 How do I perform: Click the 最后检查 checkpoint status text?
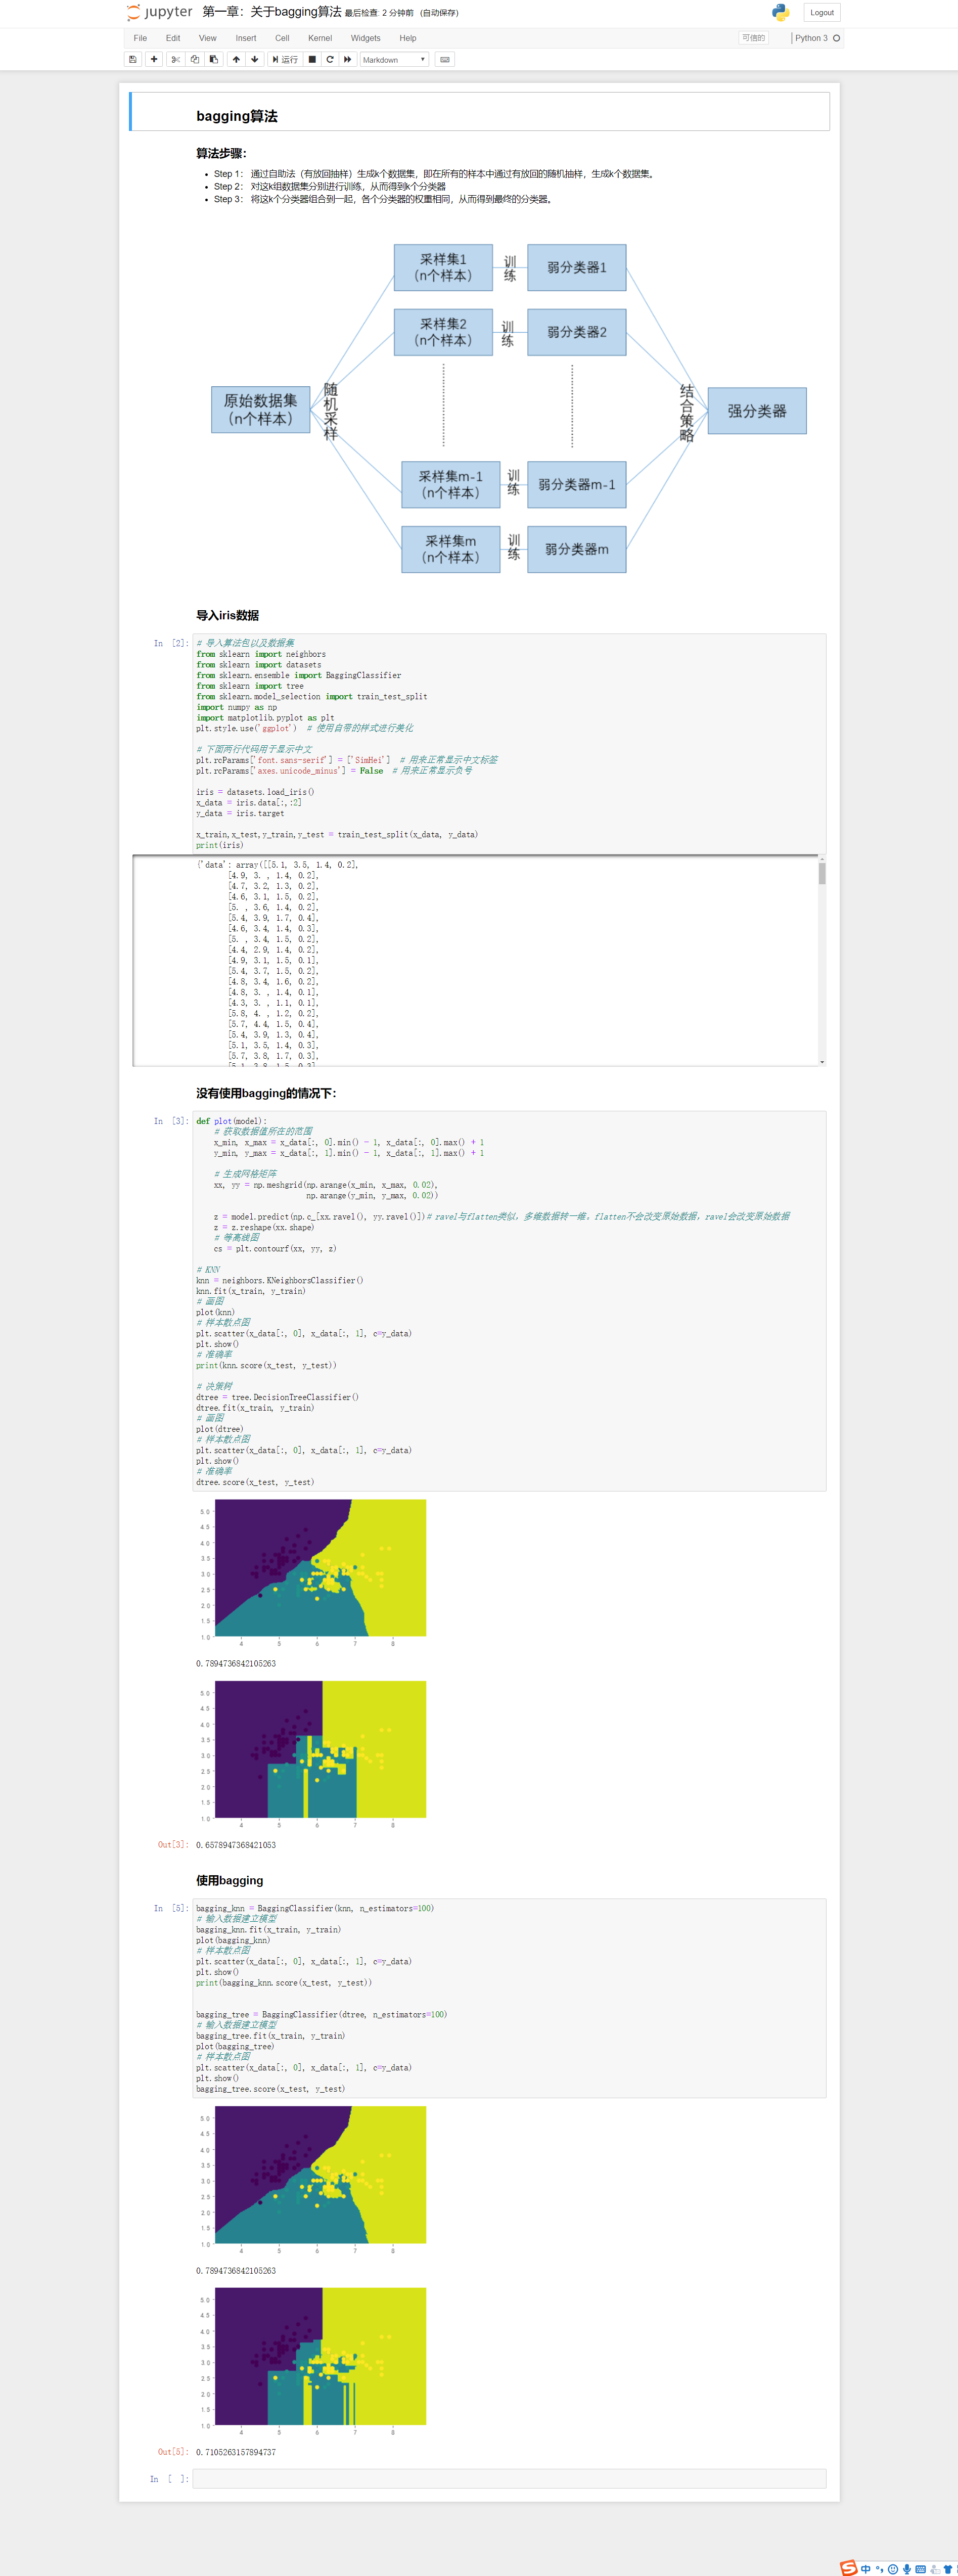[379, 13]
